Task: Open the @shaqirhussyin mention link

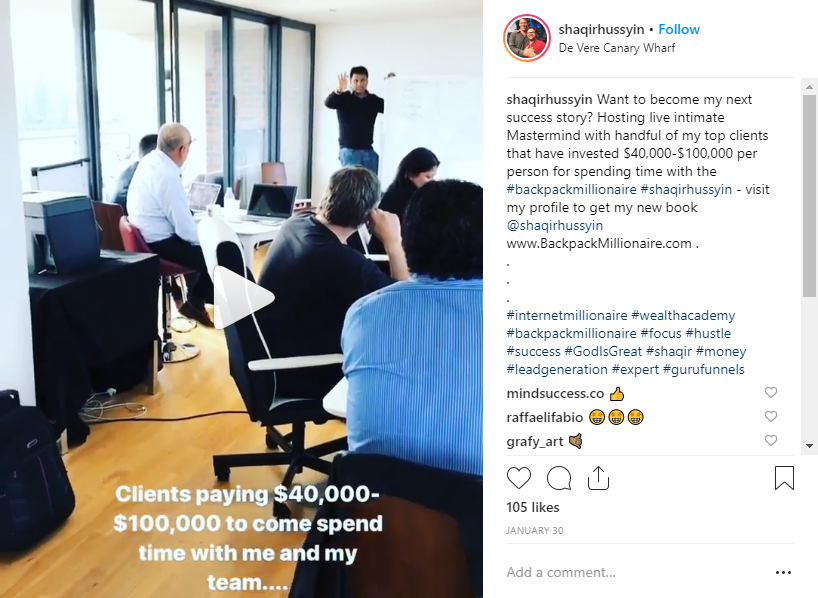Action: (x=555, y=225)
